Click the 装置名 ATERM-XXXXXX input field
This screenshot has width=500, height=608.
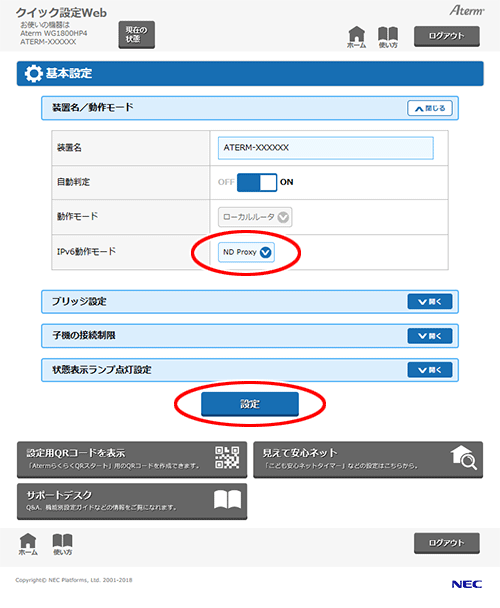pos(326,148)
